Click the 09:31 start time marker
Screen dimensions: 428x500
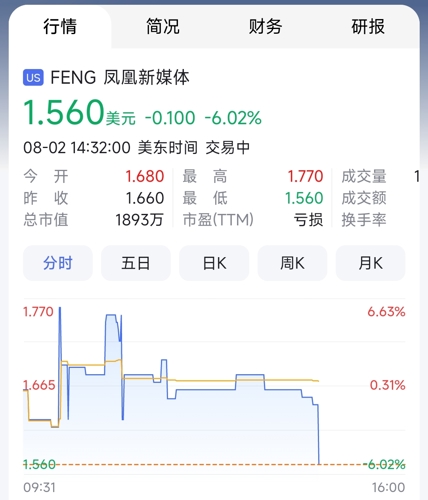coord(39,487)
